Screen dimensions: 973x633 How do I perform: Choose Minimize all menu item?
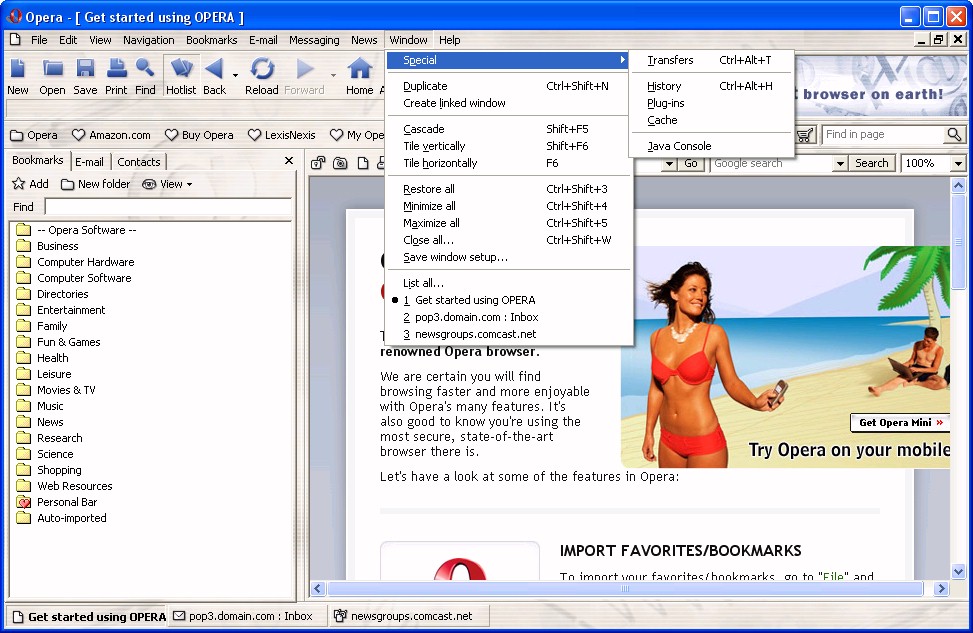[508, 205]
